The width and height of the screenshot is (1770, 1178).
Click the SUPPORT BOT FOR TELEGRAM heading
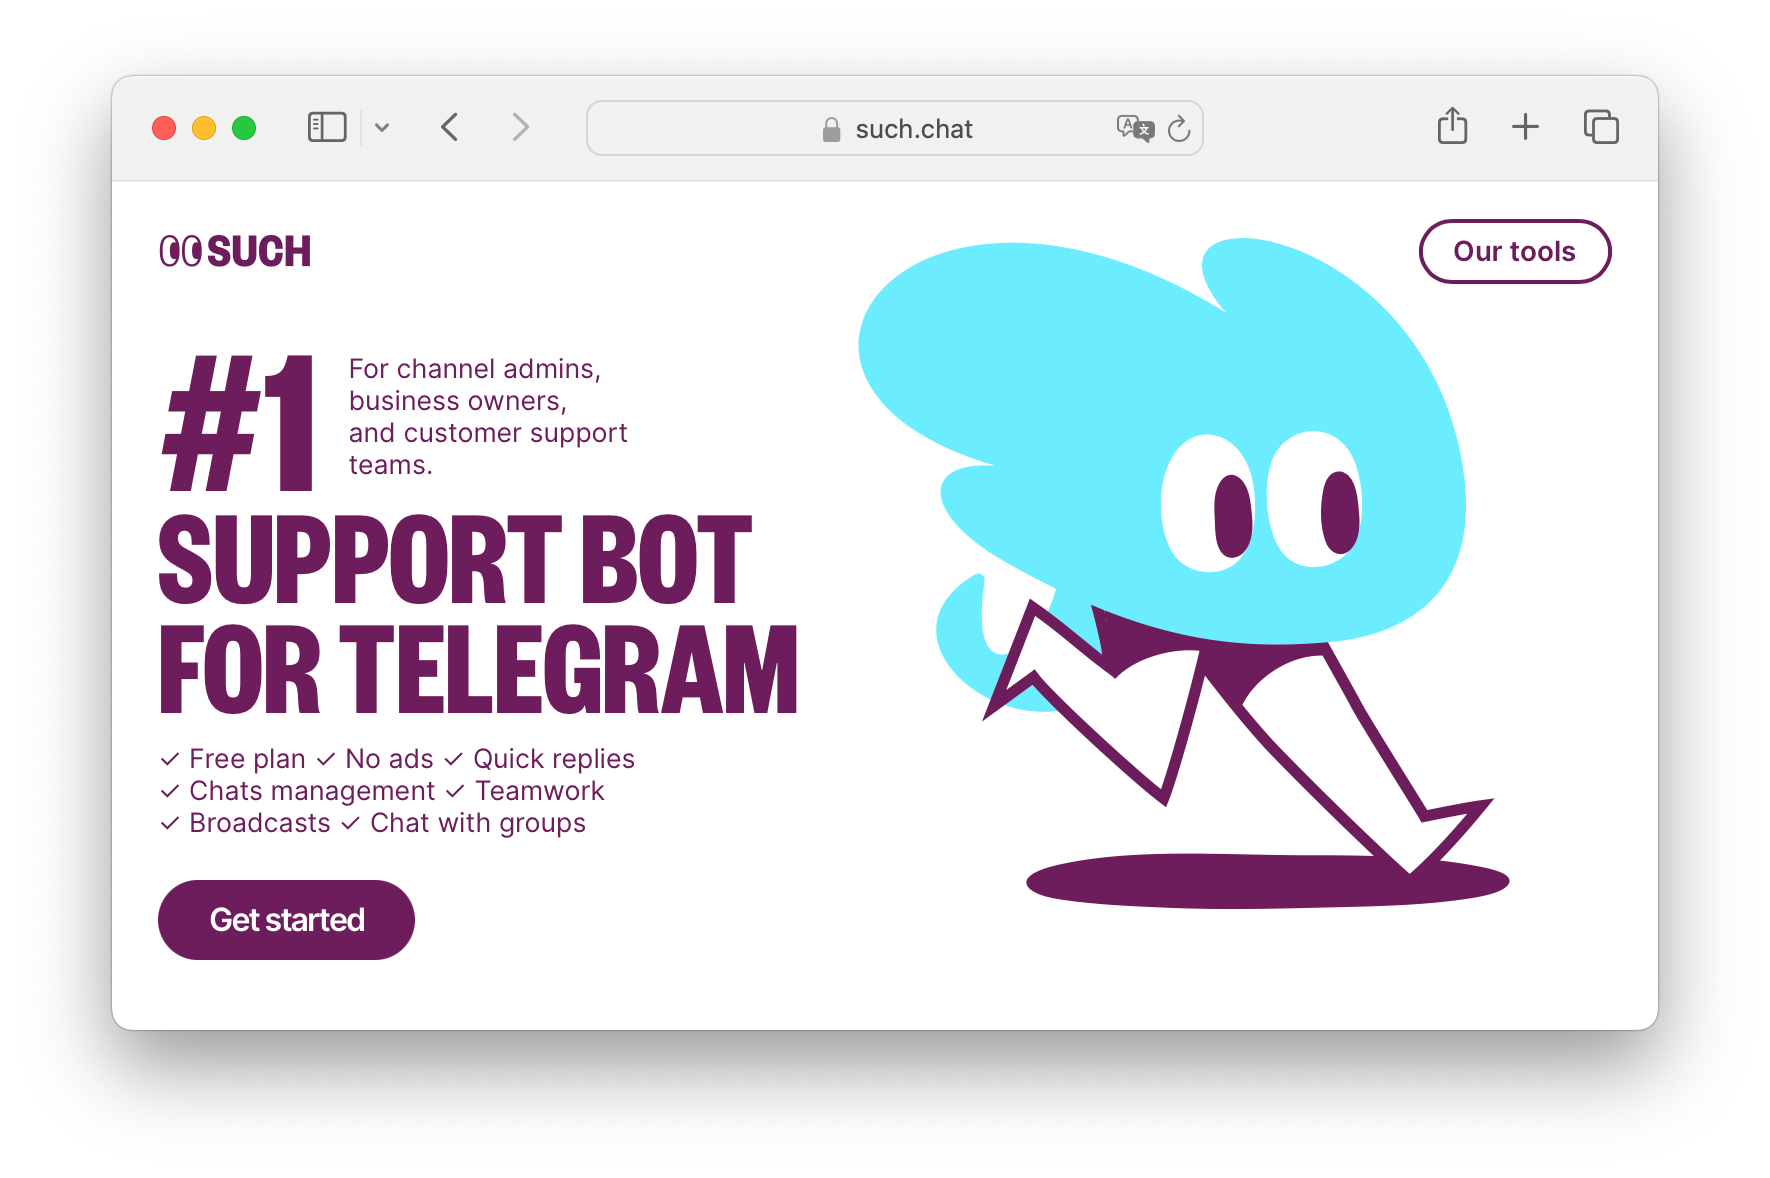pyautogui.click(x=478, y=613)
